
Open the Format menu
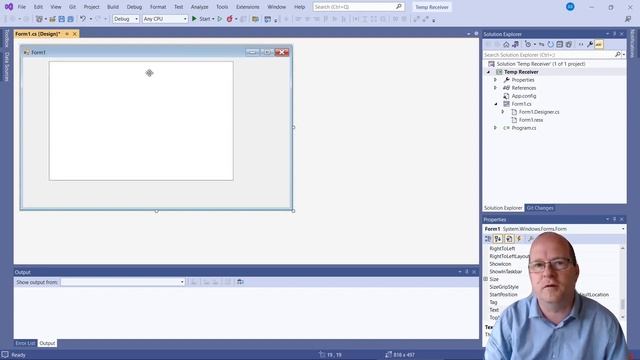pos(158,7)
